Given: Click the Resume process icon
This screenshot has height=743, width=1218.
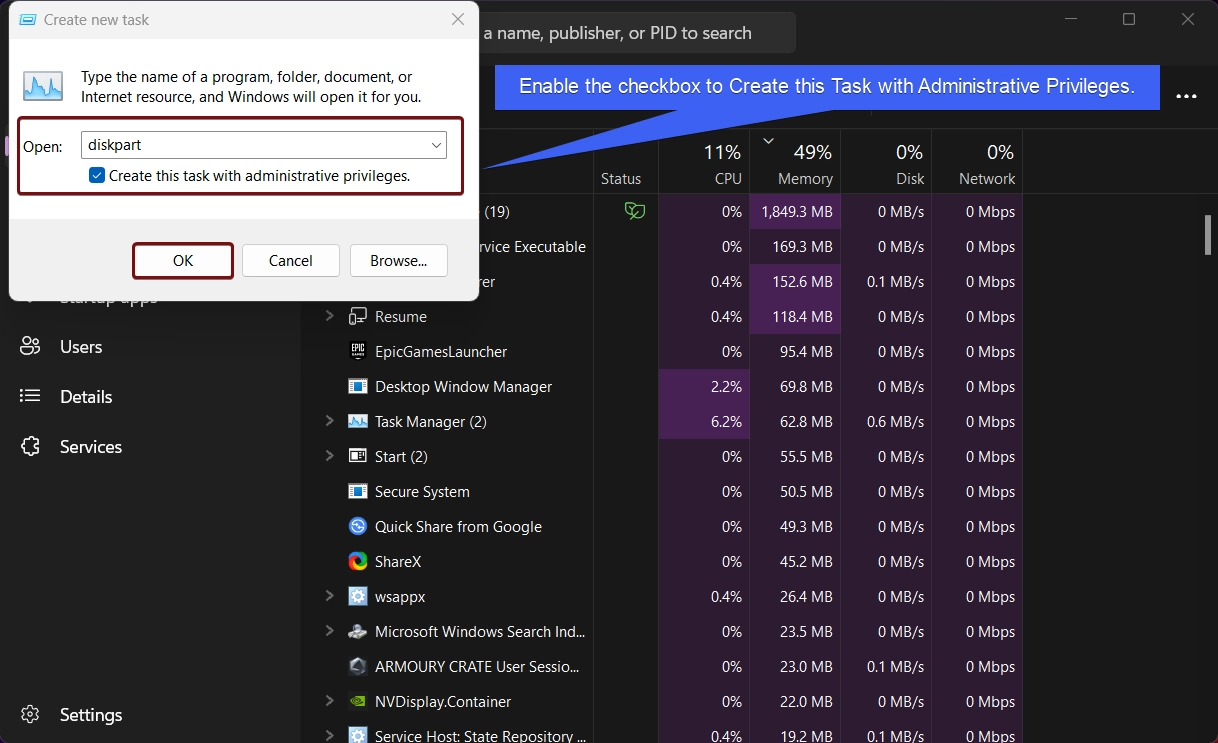Looking at the screenshot, I should pos(358,317).
